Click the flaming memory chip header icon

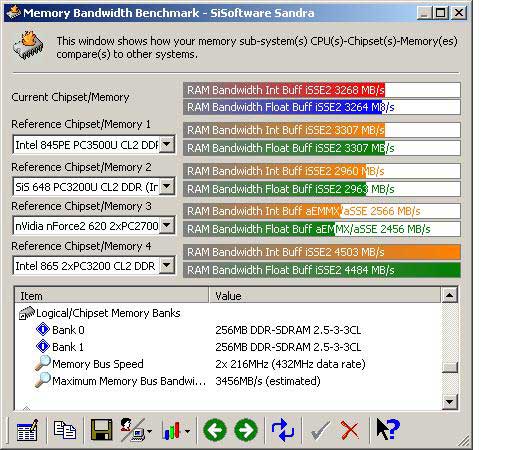(x=29, y=46)
